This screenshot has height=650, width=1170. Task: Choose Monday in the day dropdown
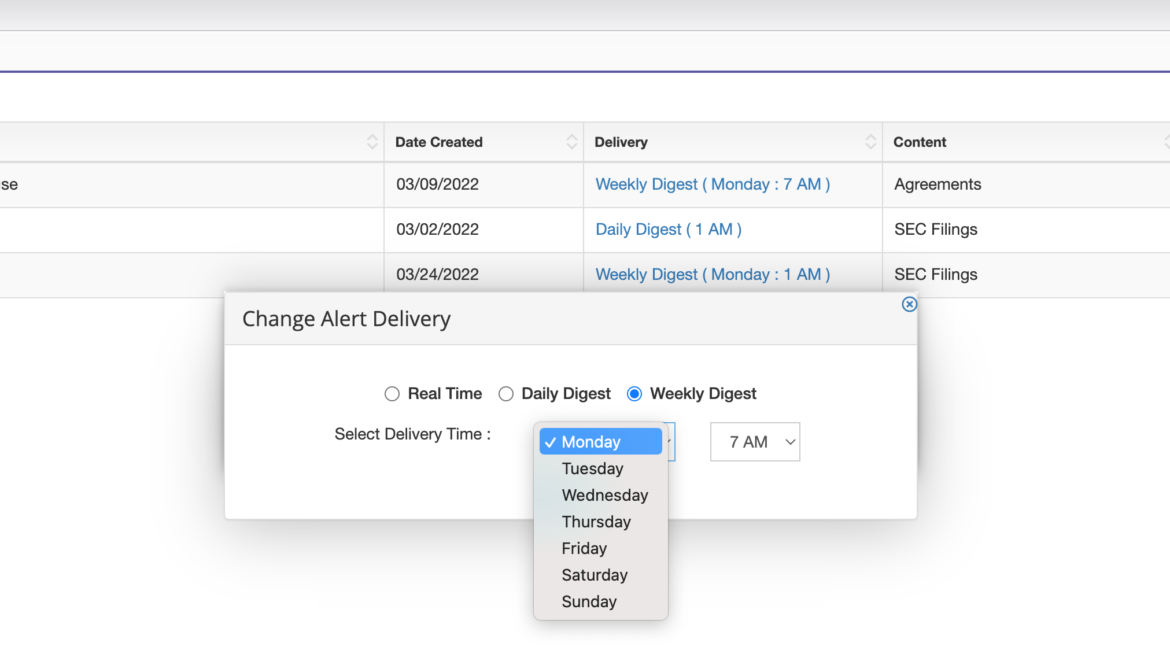[601, 442]
